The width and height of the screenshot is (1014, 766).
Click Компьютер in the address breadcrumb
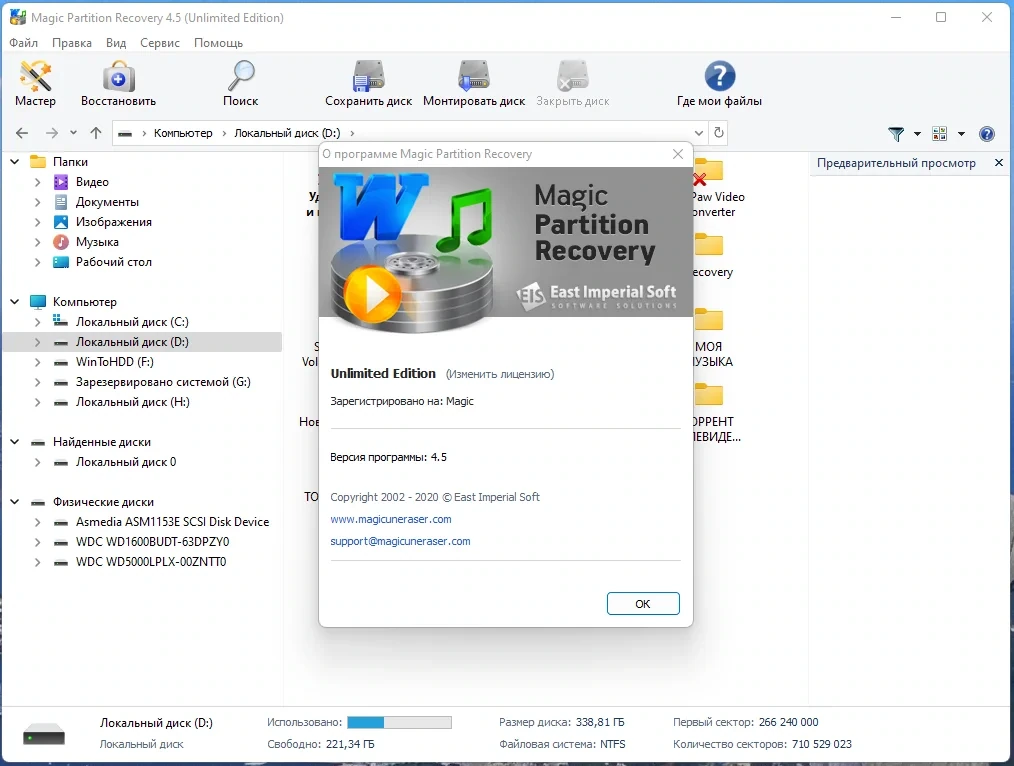coord(183,133)
